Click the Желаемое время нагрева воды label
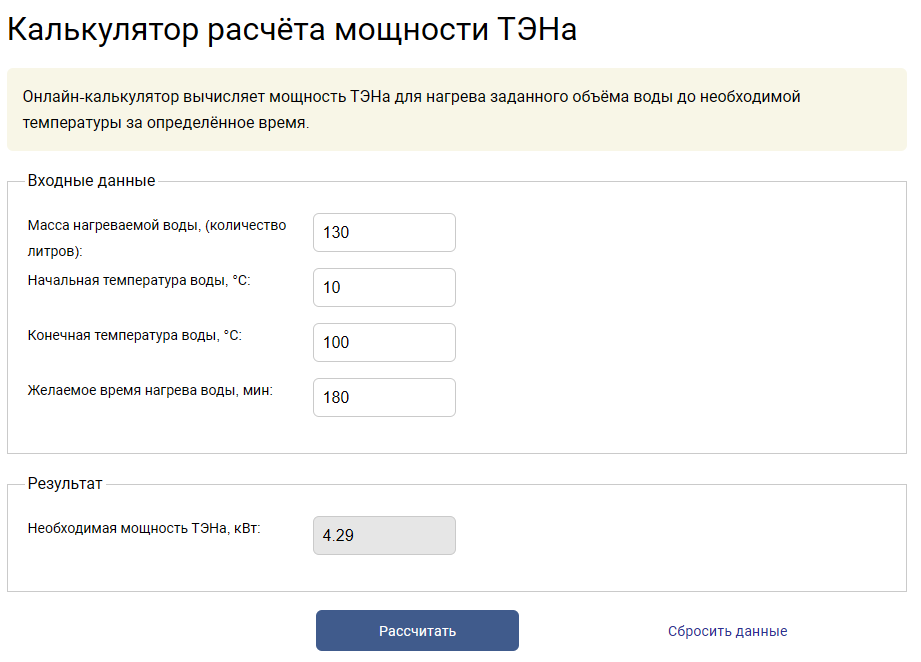 coord(150,390)
